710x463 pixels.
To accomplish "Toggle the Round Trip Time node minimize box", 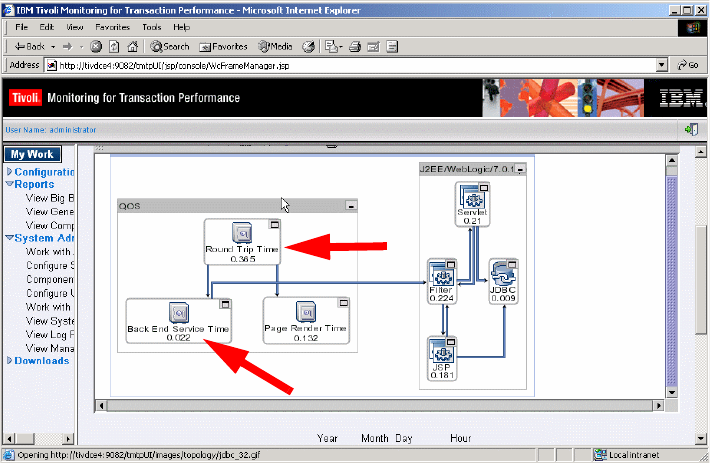I will coord(274,224).
